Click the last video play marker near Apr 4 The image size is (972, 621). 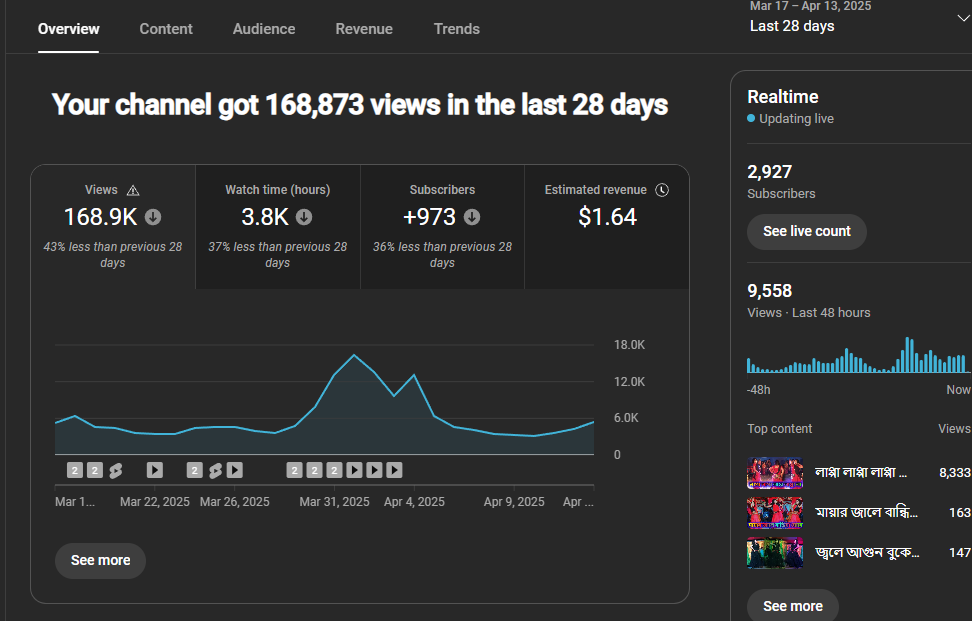coord(394,470)
